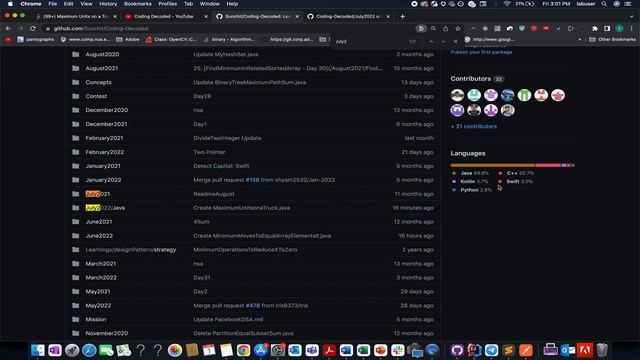Open the Contributors heading link
This screenshot has width=640, height=360.
point(471,78)
